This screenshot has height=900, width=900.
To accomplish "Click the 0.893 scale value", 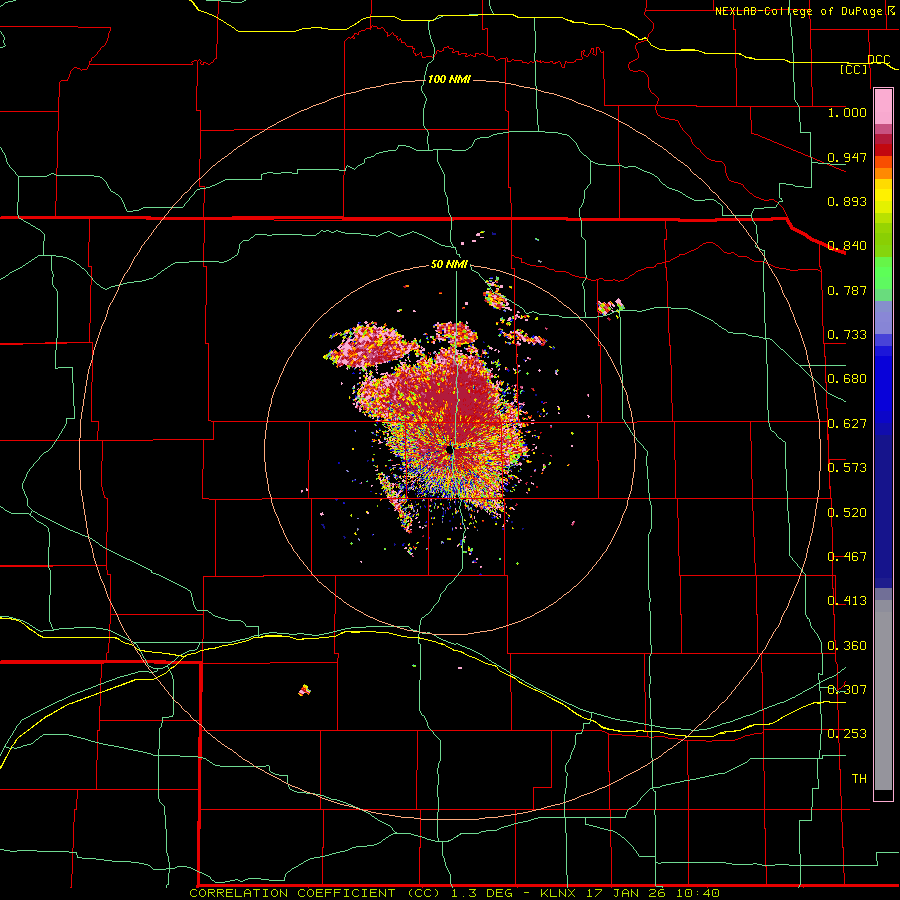I will tap(847, 201).
